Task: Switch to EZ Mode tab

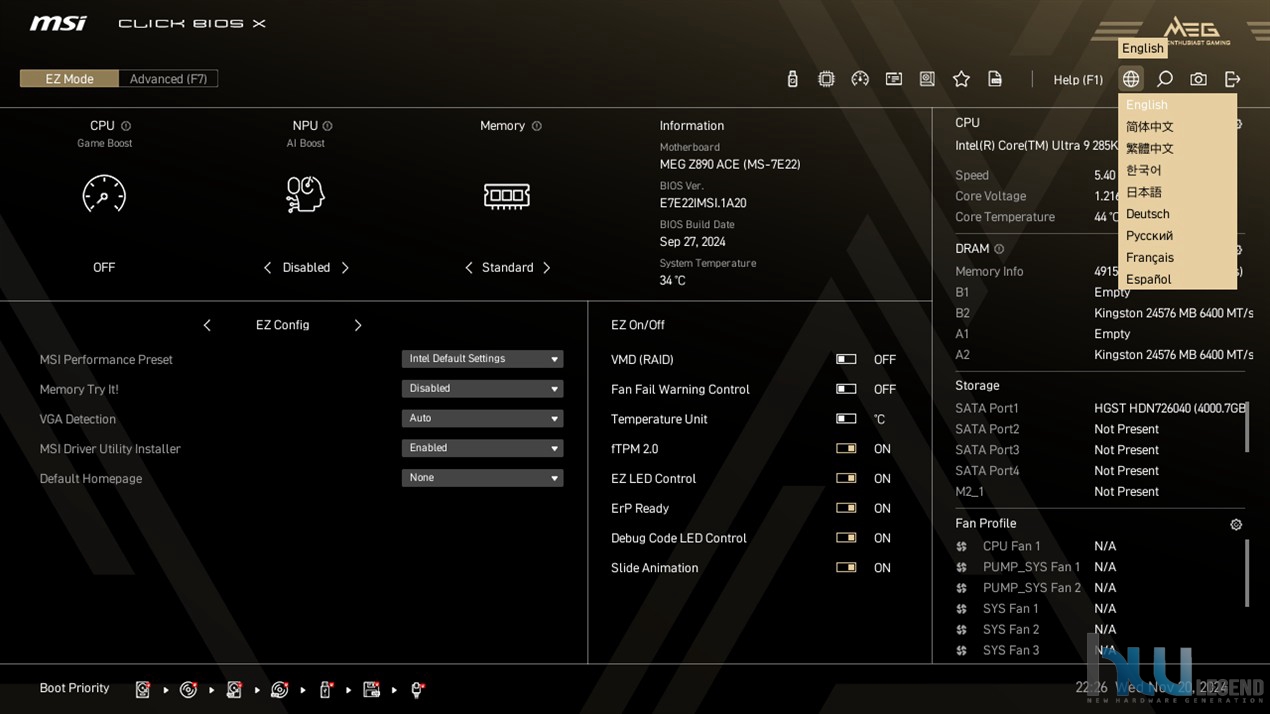Action: point(69,79)
